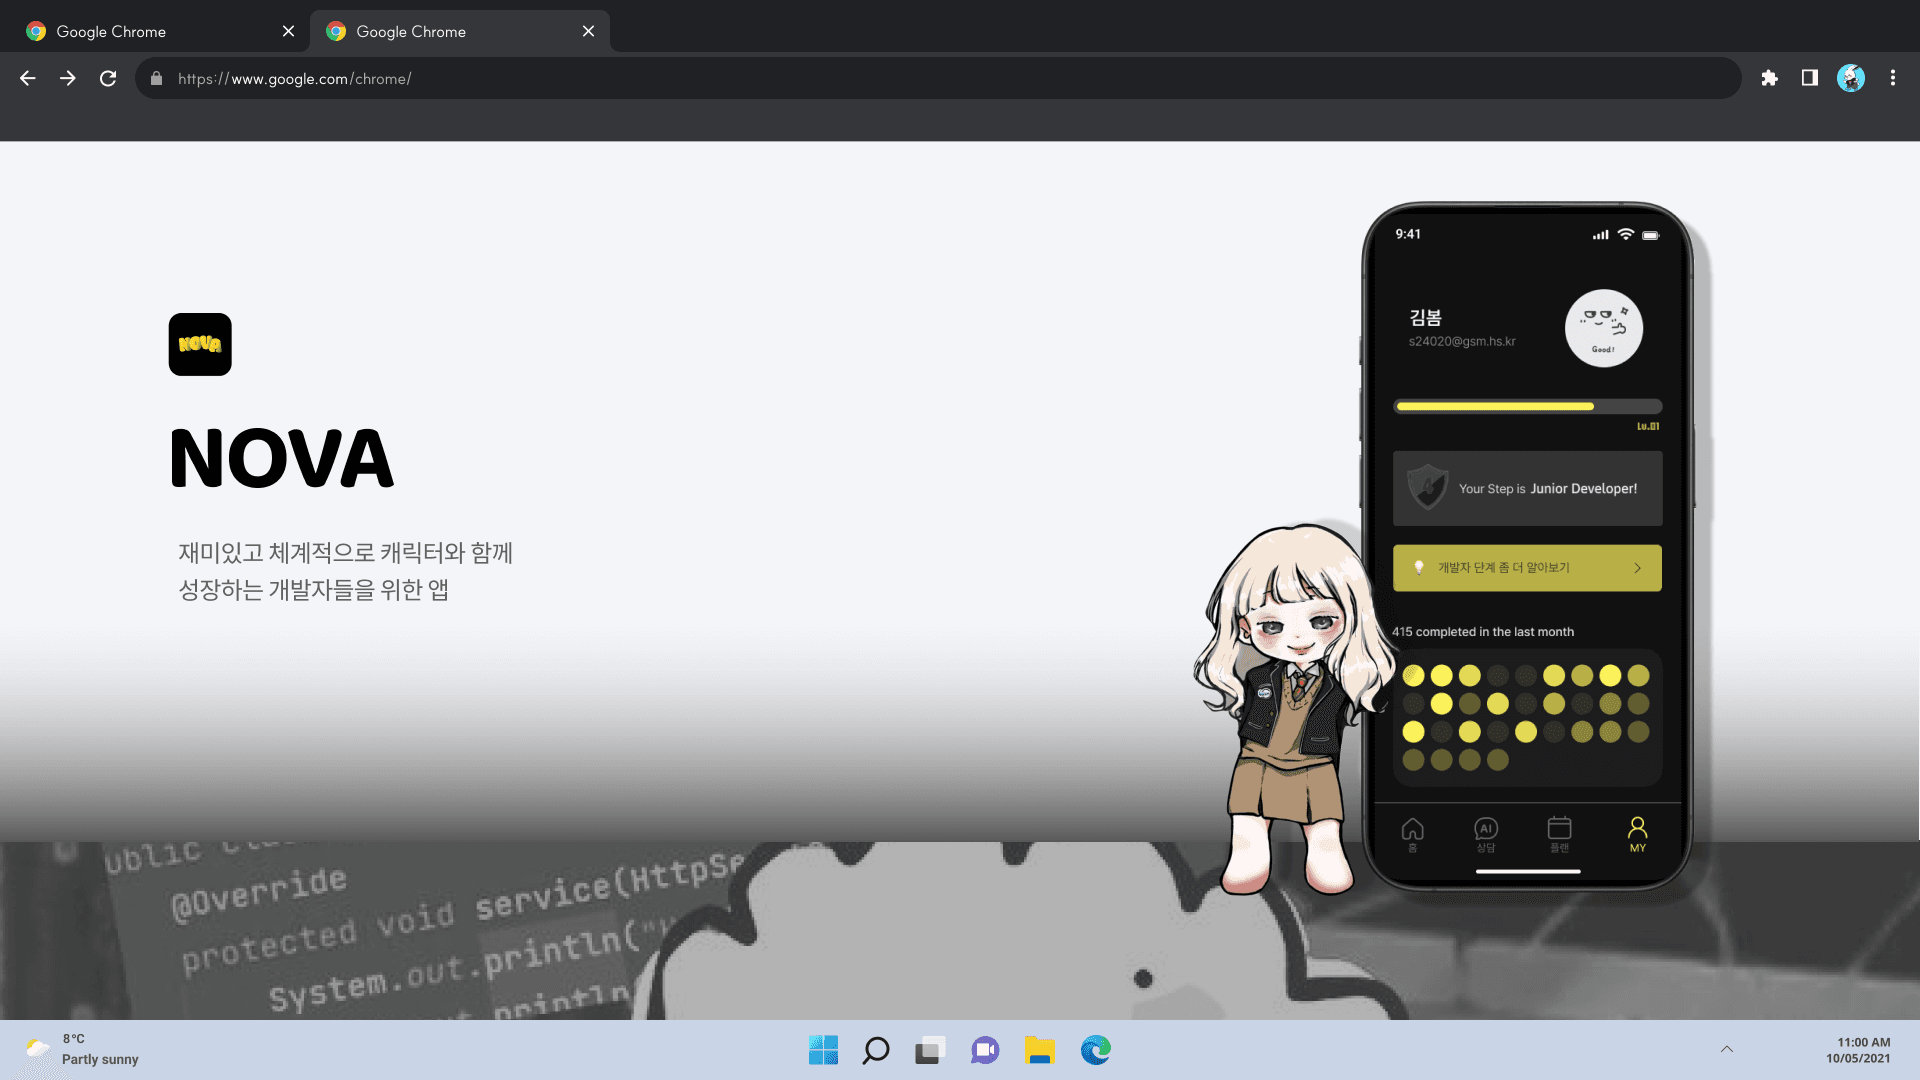Open the Windows Start menu
Screen dimensions: 1920x1080
(x=823, y=1050)
